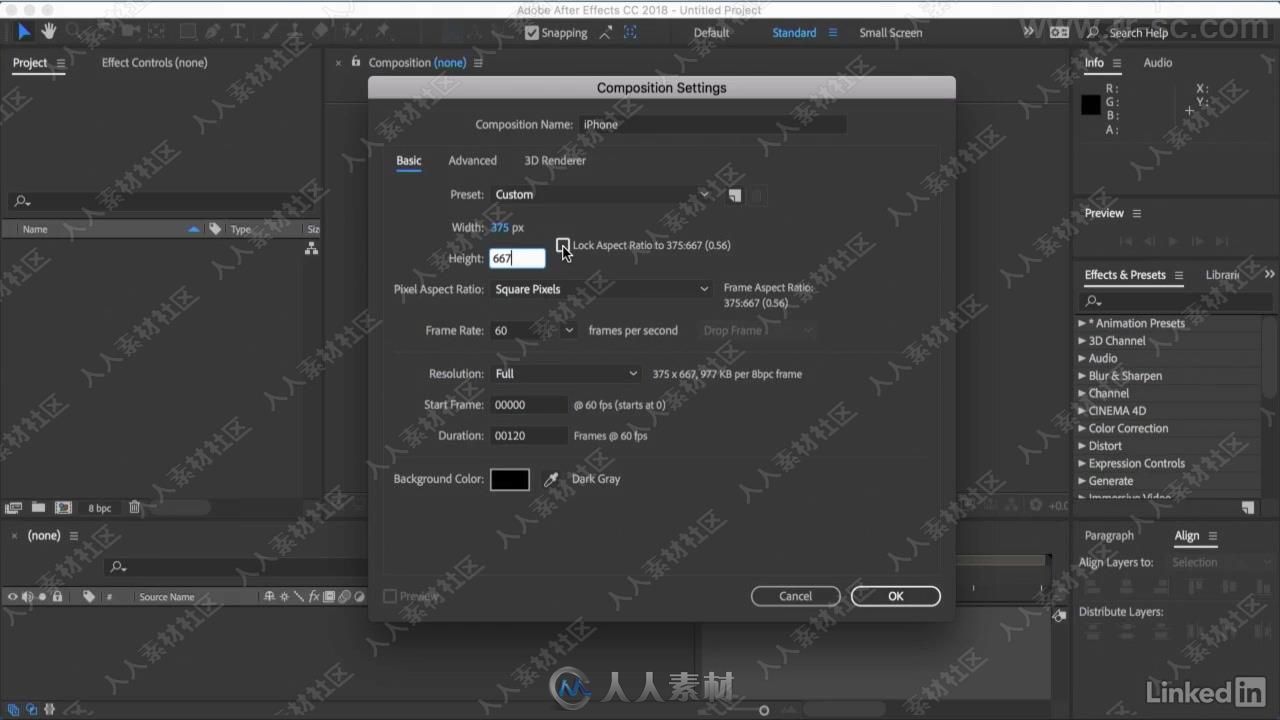Image resolution: width=1280 pixels, height=720 pixels.
Task: Expand the 3D Channel effects category
Action: click(1082, 341)
